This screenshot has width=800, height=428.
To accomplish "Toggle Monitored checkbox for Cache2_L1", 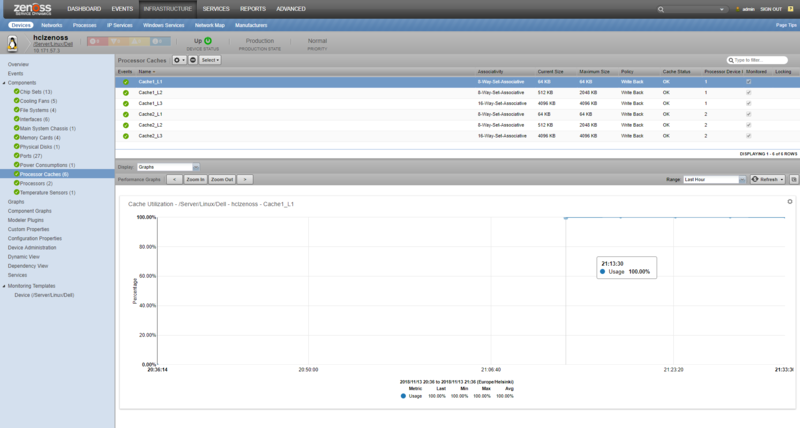I will coord(748,114).
